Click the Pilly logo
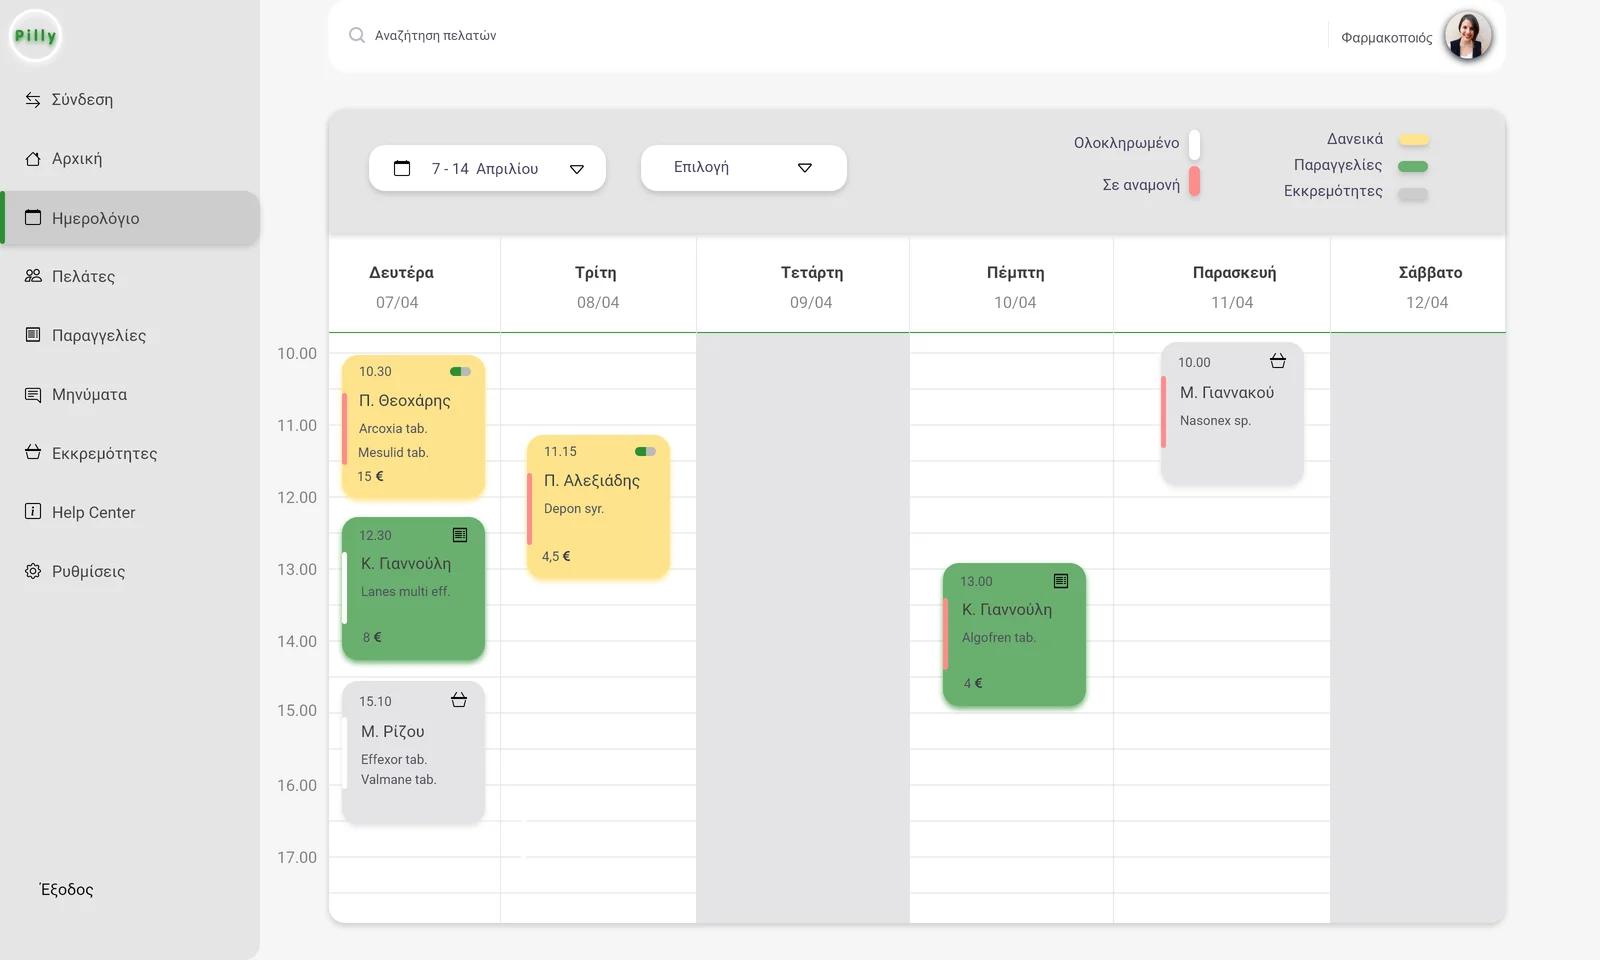This screenshot has width=1600, height=960. coord(35,36)
